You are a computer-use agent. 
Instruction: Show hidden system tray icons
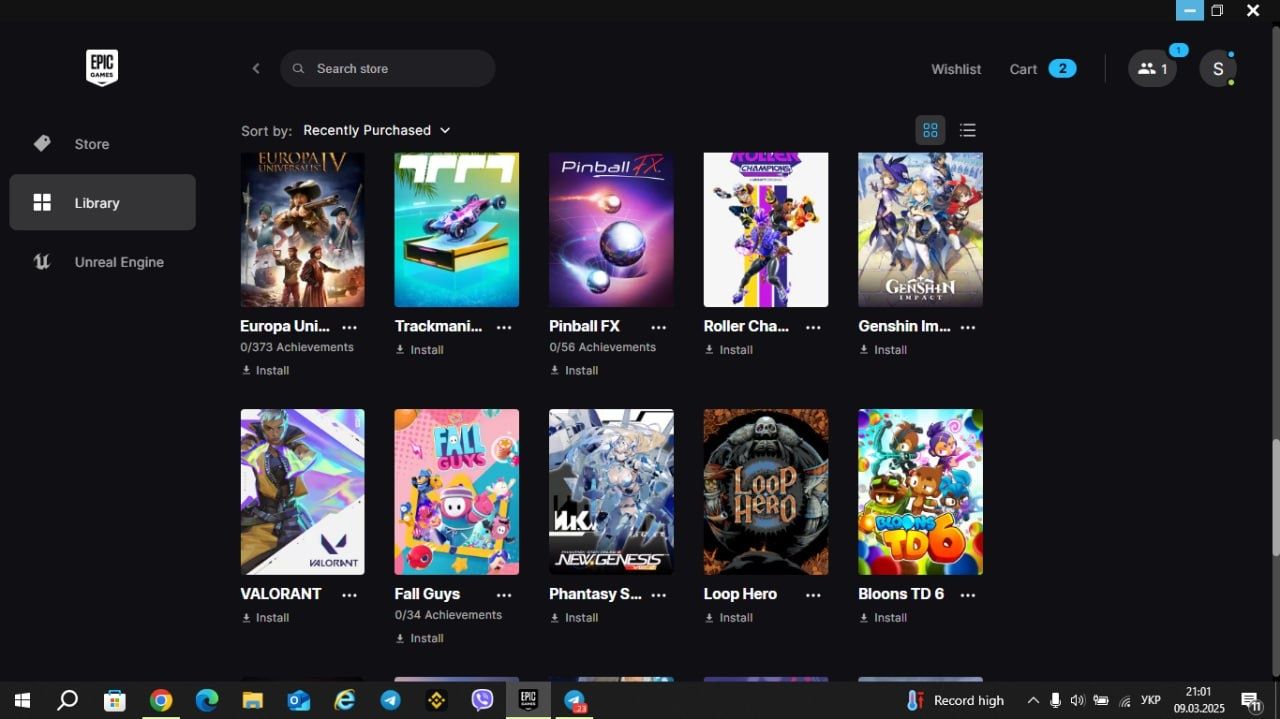click(1033, 701)
